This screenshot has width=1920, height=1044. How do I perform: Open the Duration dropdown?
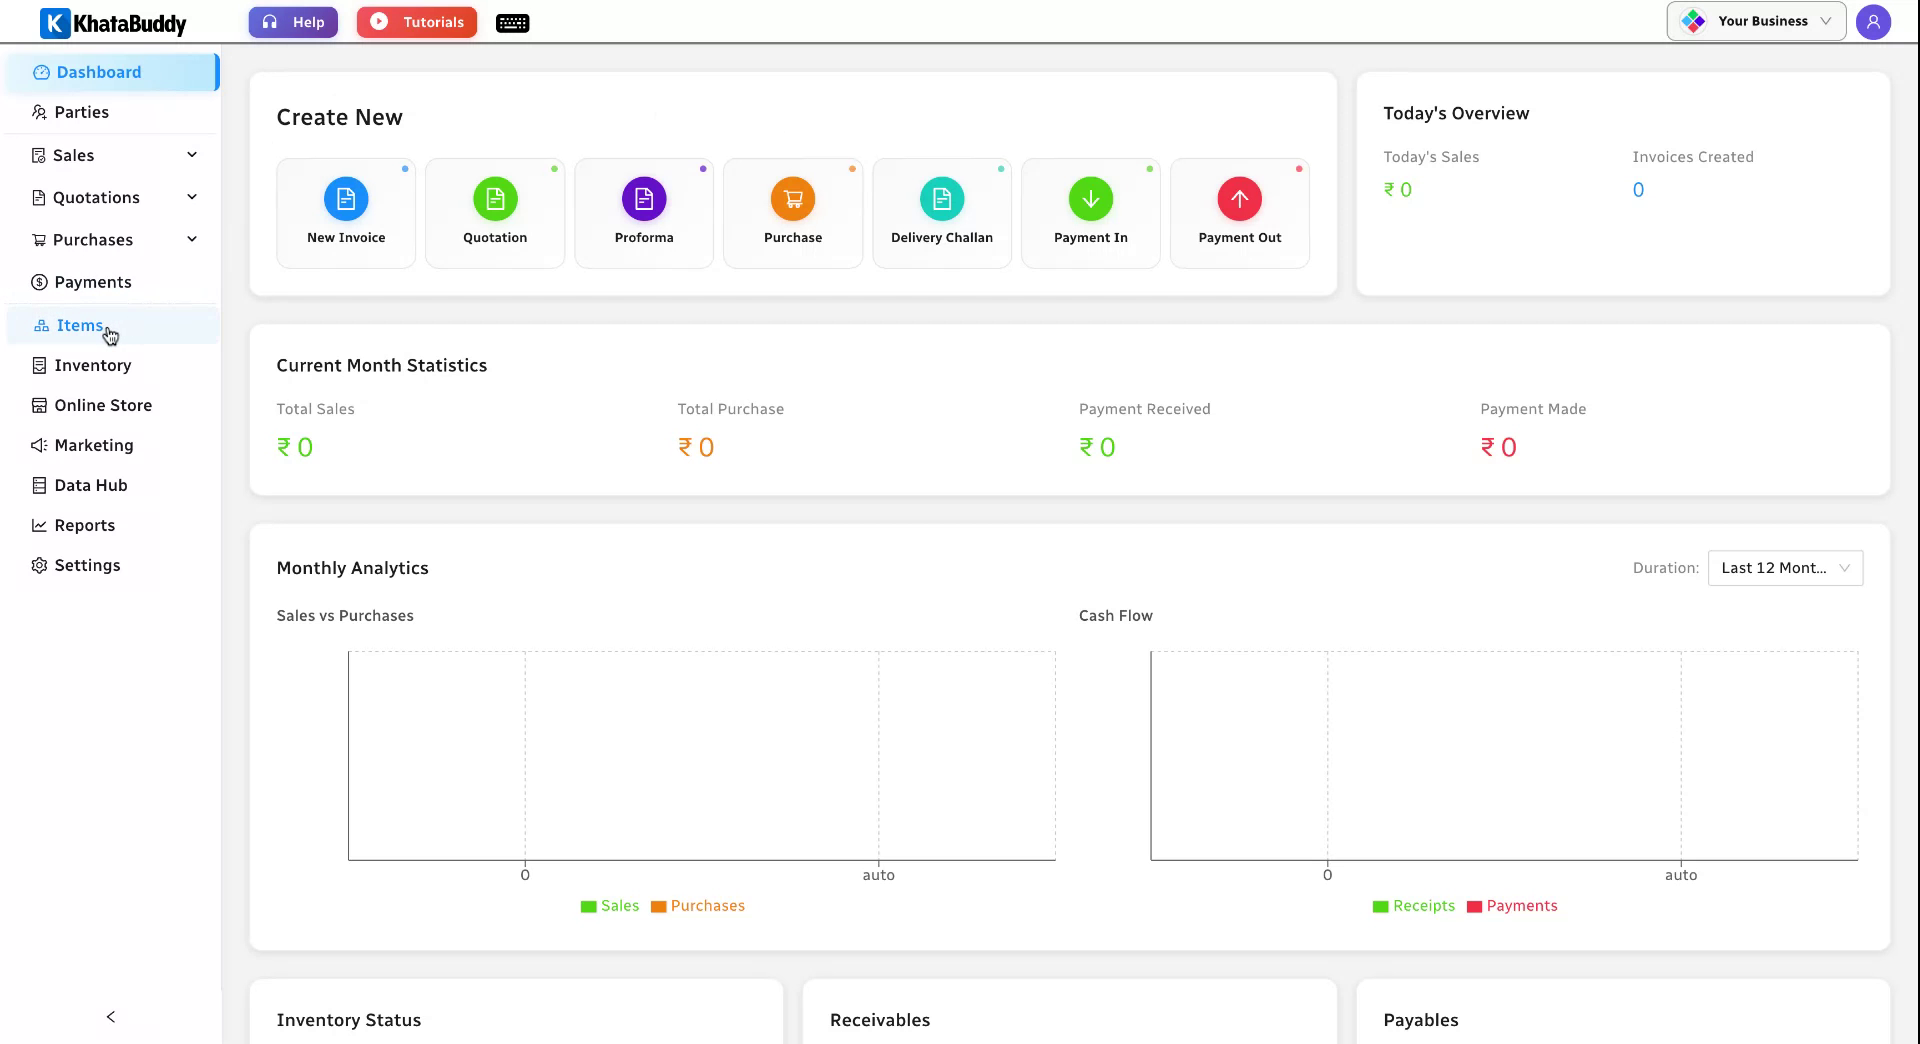(1785, 568)
